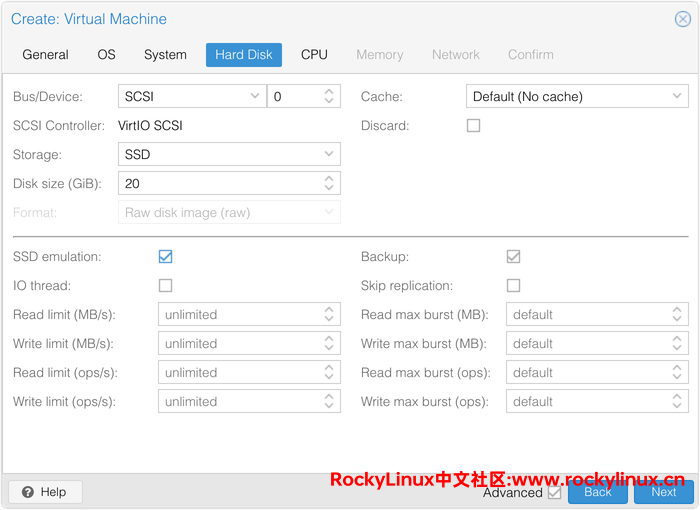Go to the System tab
This screenshot has height=510, width=700.
pyautogui.click(x=165, y=55)
